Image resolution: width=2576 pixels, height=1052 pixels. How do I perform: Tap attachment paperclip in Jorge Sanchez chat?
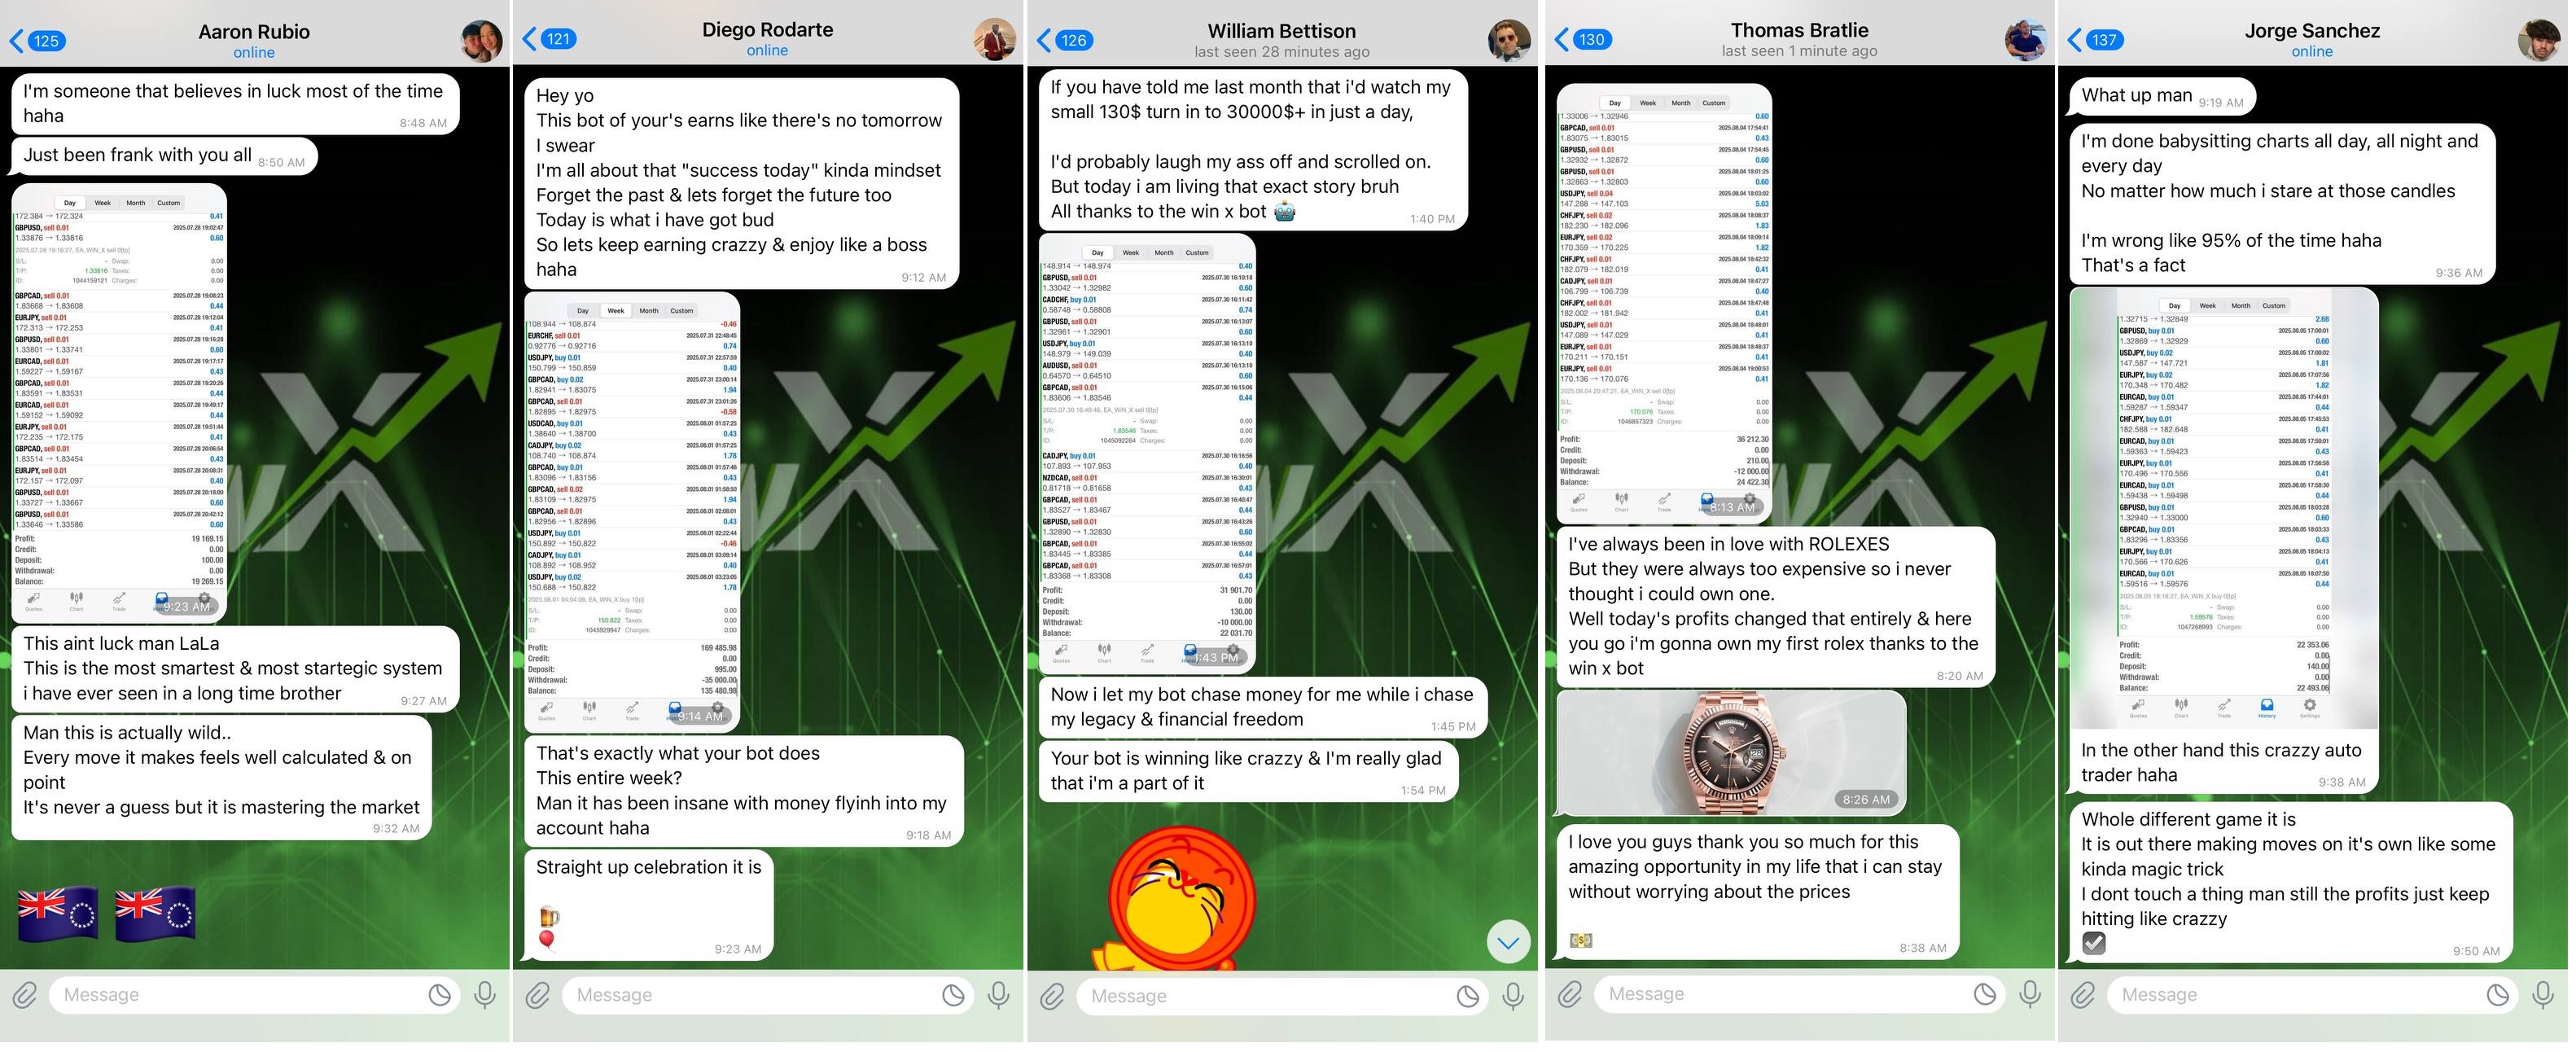tap(2083, 996)
